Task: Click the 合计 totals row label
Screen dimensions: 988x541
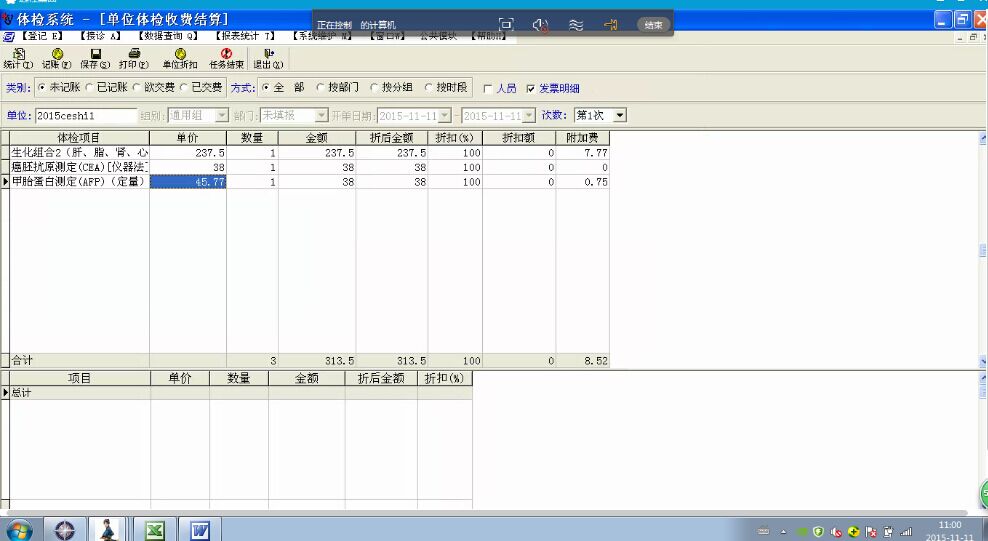Action: click(x=22, y=360)
